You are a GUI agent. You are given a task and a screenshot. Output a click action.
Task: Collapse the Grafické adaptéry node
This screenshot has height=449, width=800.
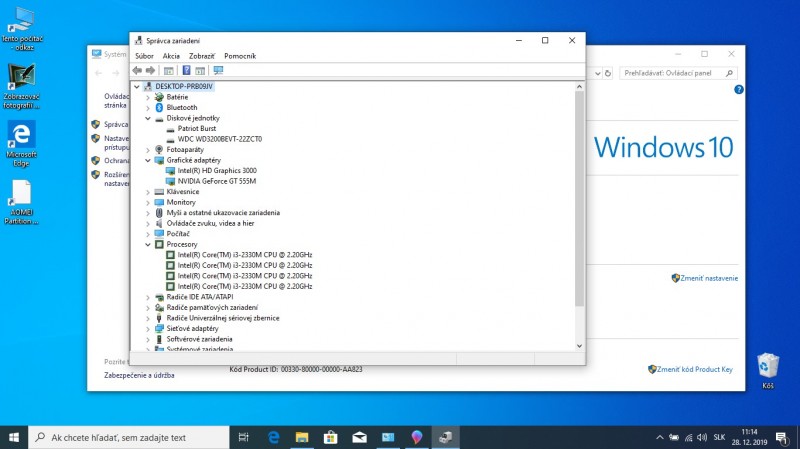tap(148, 160)
